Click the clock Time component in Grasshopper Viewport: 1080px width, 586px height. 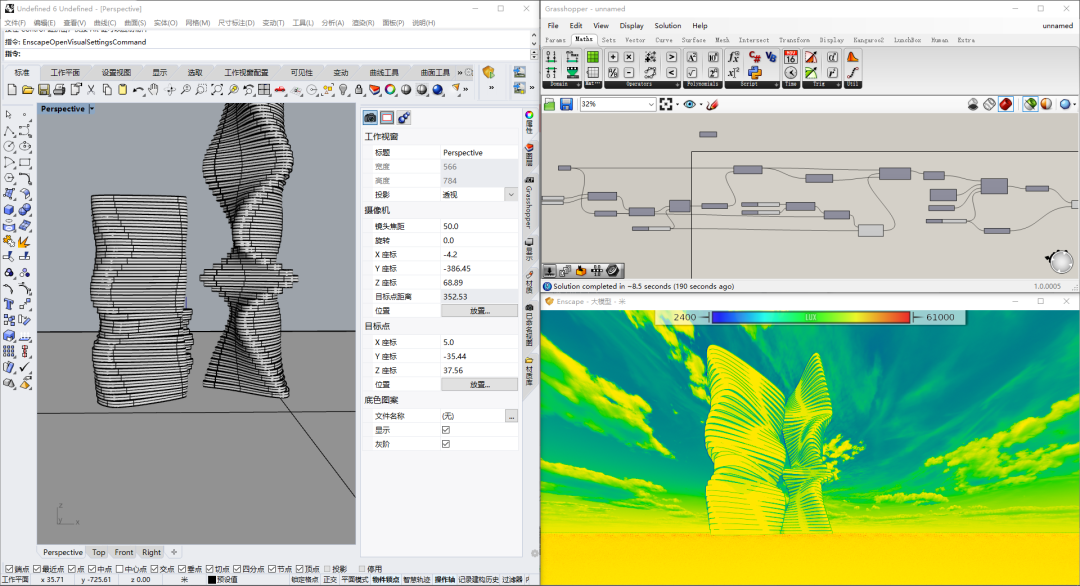tap(791, 72)
